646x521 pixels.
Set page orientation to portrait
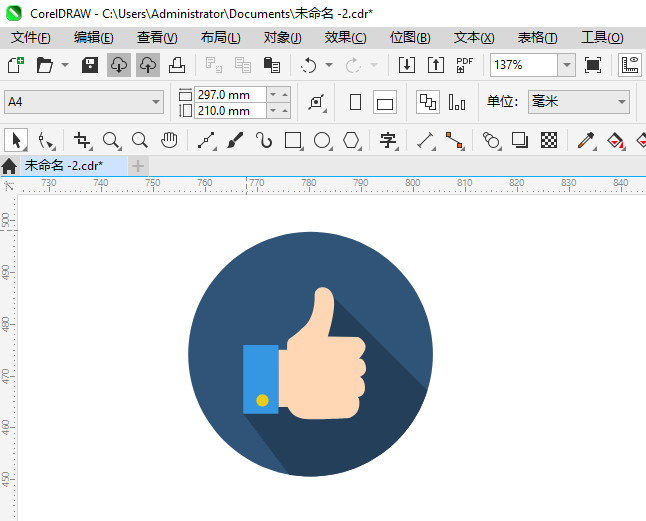point(356,102)
